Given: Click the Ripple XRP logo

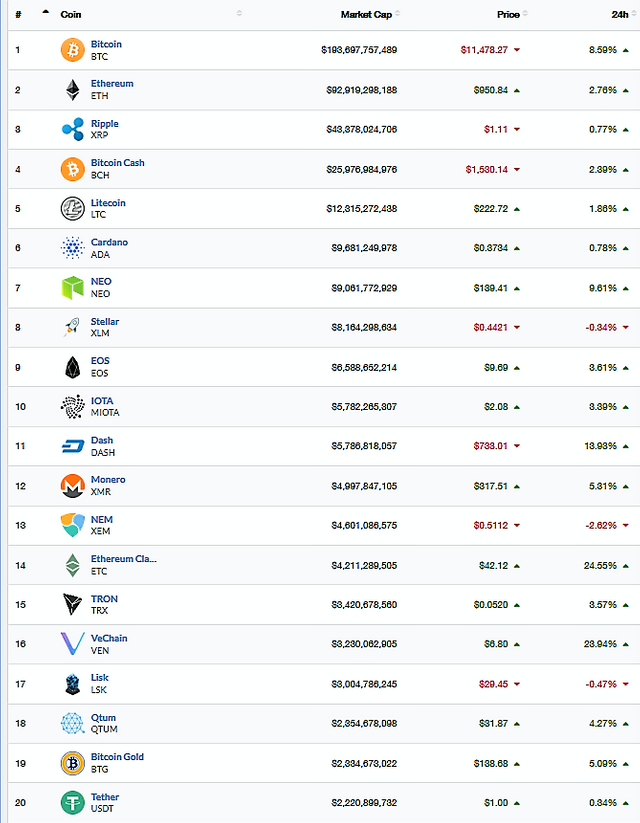Looking at the screenshot, I should (72, 129).
